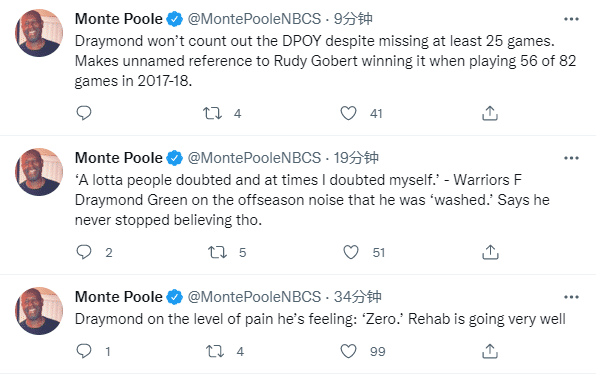Reply to the DPOY tweet
596x375 pixels.
(x=84, y=113)
